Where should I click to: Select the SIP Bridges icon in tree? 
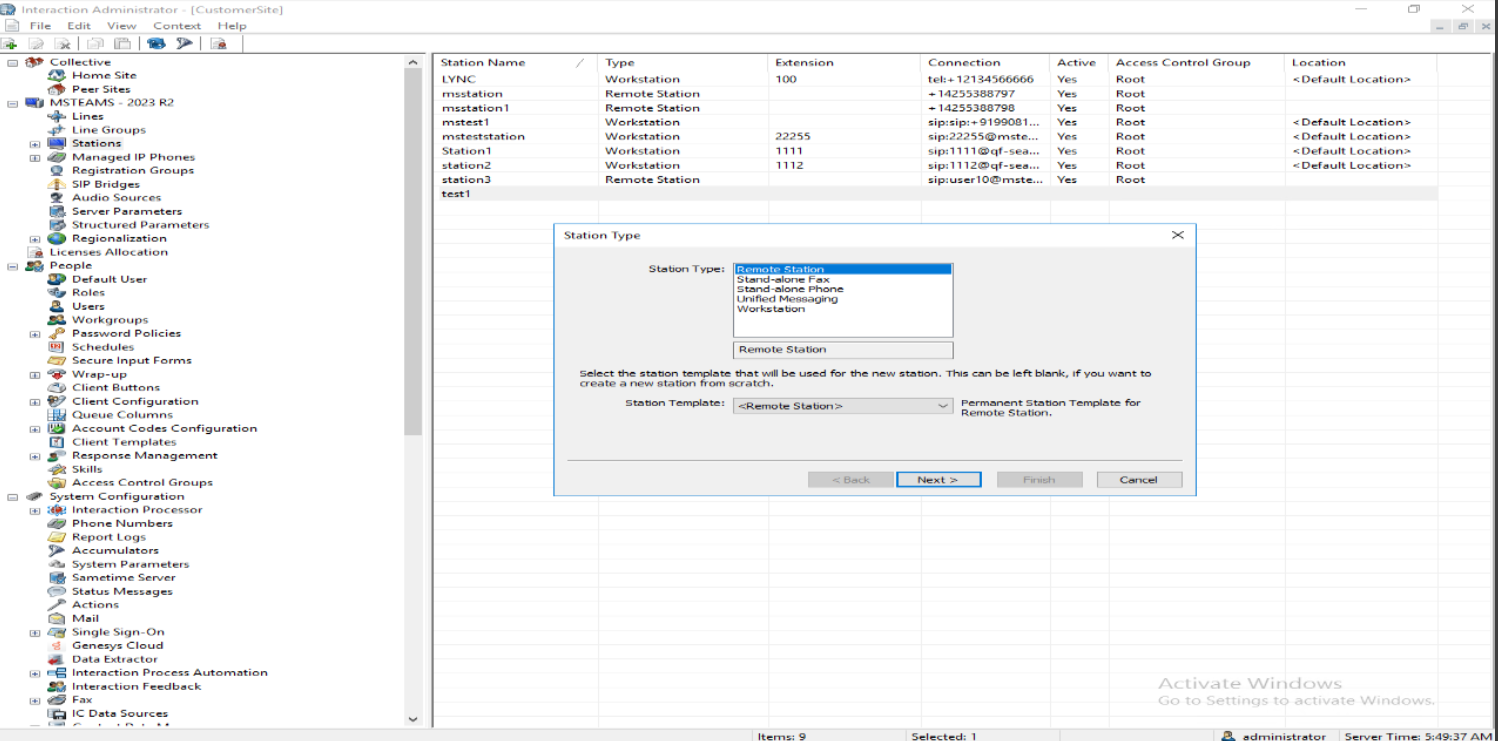tap(56, 184)
